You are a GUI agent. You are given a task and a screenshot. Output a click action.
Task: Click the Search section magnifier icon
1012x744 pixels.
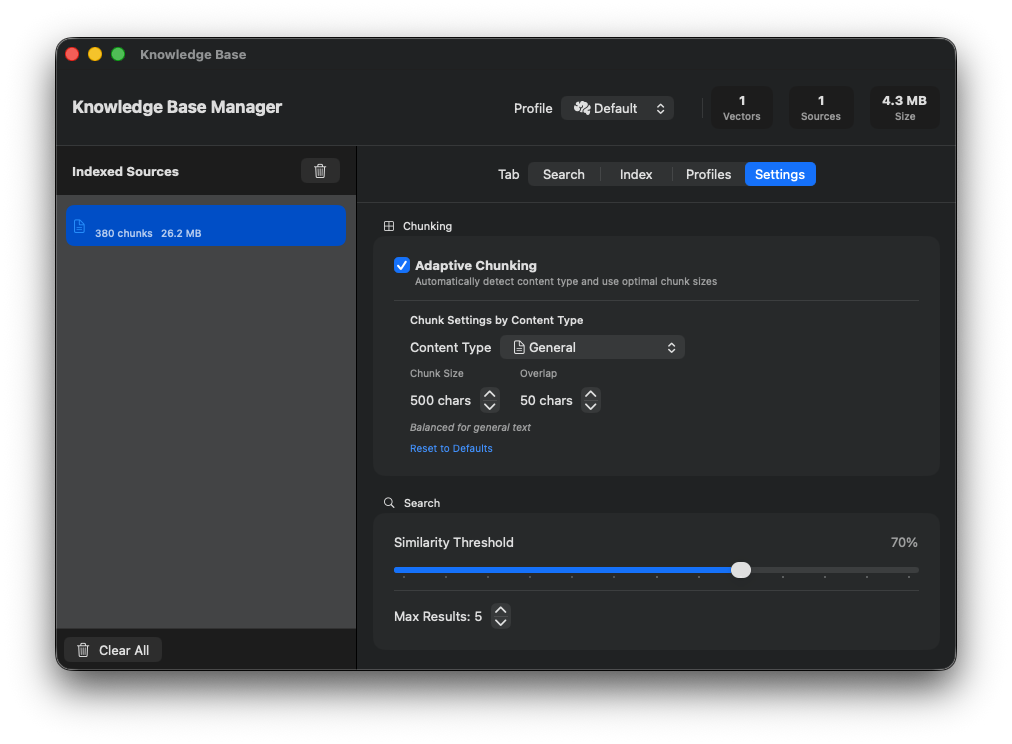tap(389, 503)
